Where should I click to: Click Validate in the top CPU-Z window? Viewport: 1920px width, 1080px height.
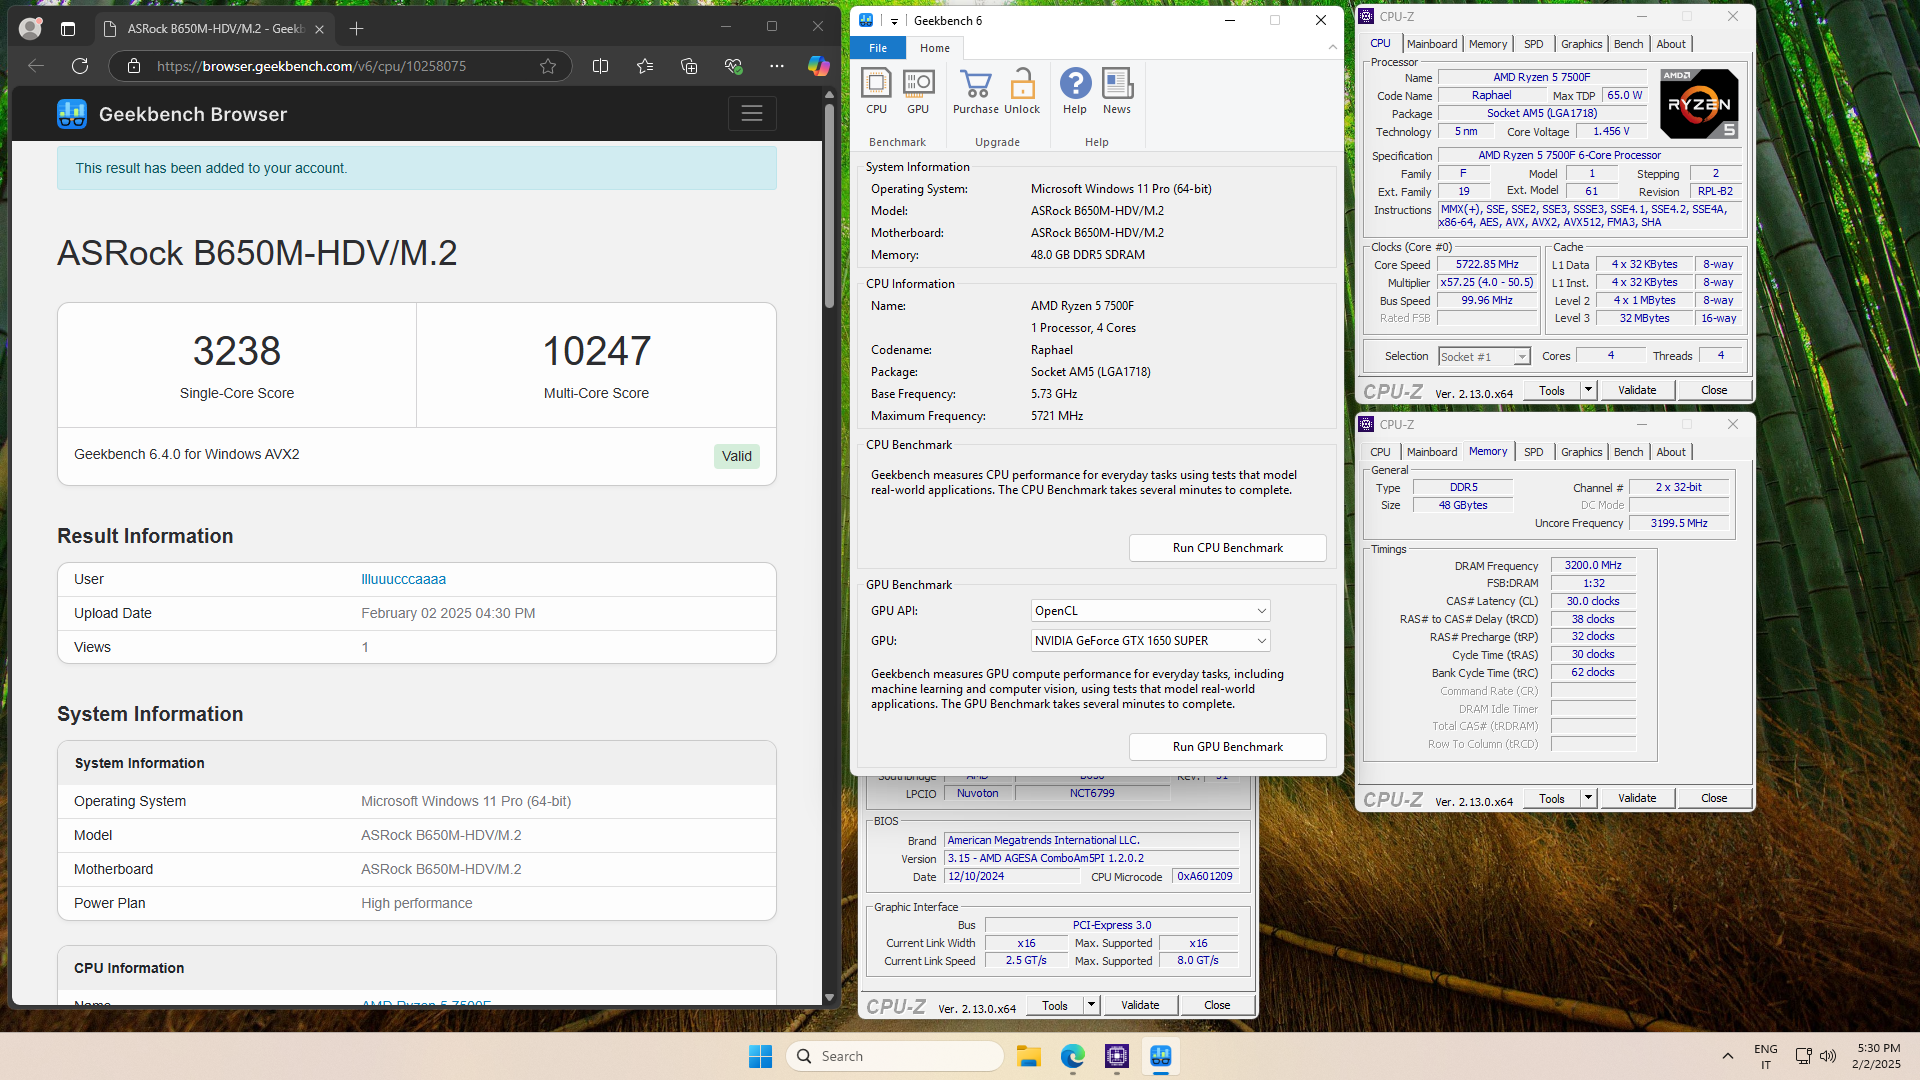coord(1636,390)
